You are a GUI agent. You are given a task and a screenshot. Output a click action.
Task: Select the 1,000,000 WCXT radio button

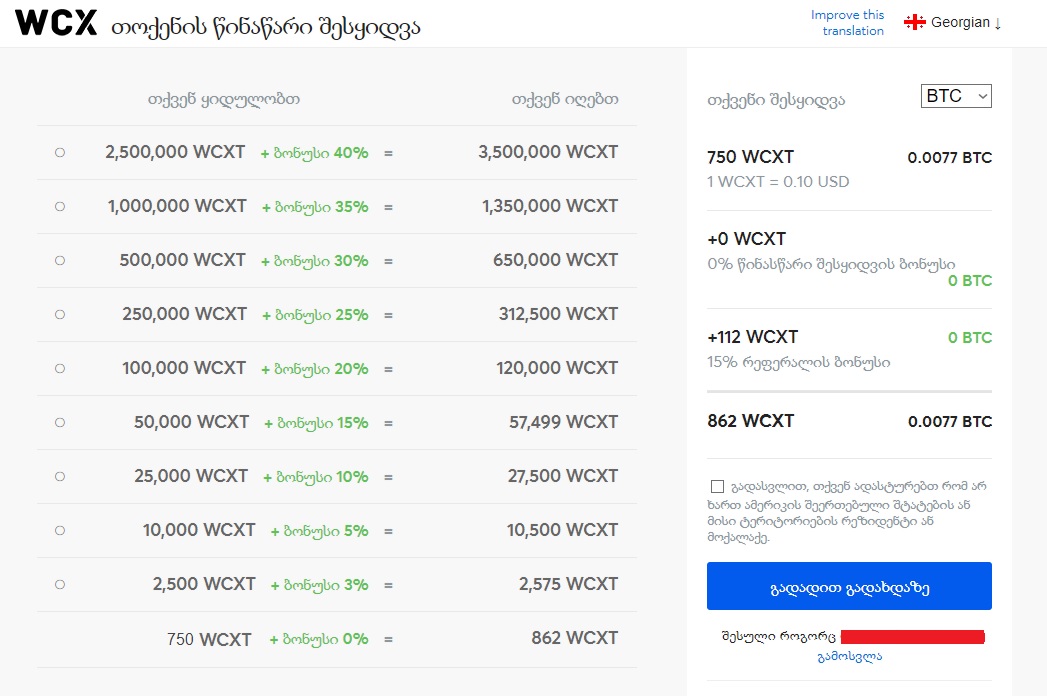pyautogui.click(x=60, y=207)
